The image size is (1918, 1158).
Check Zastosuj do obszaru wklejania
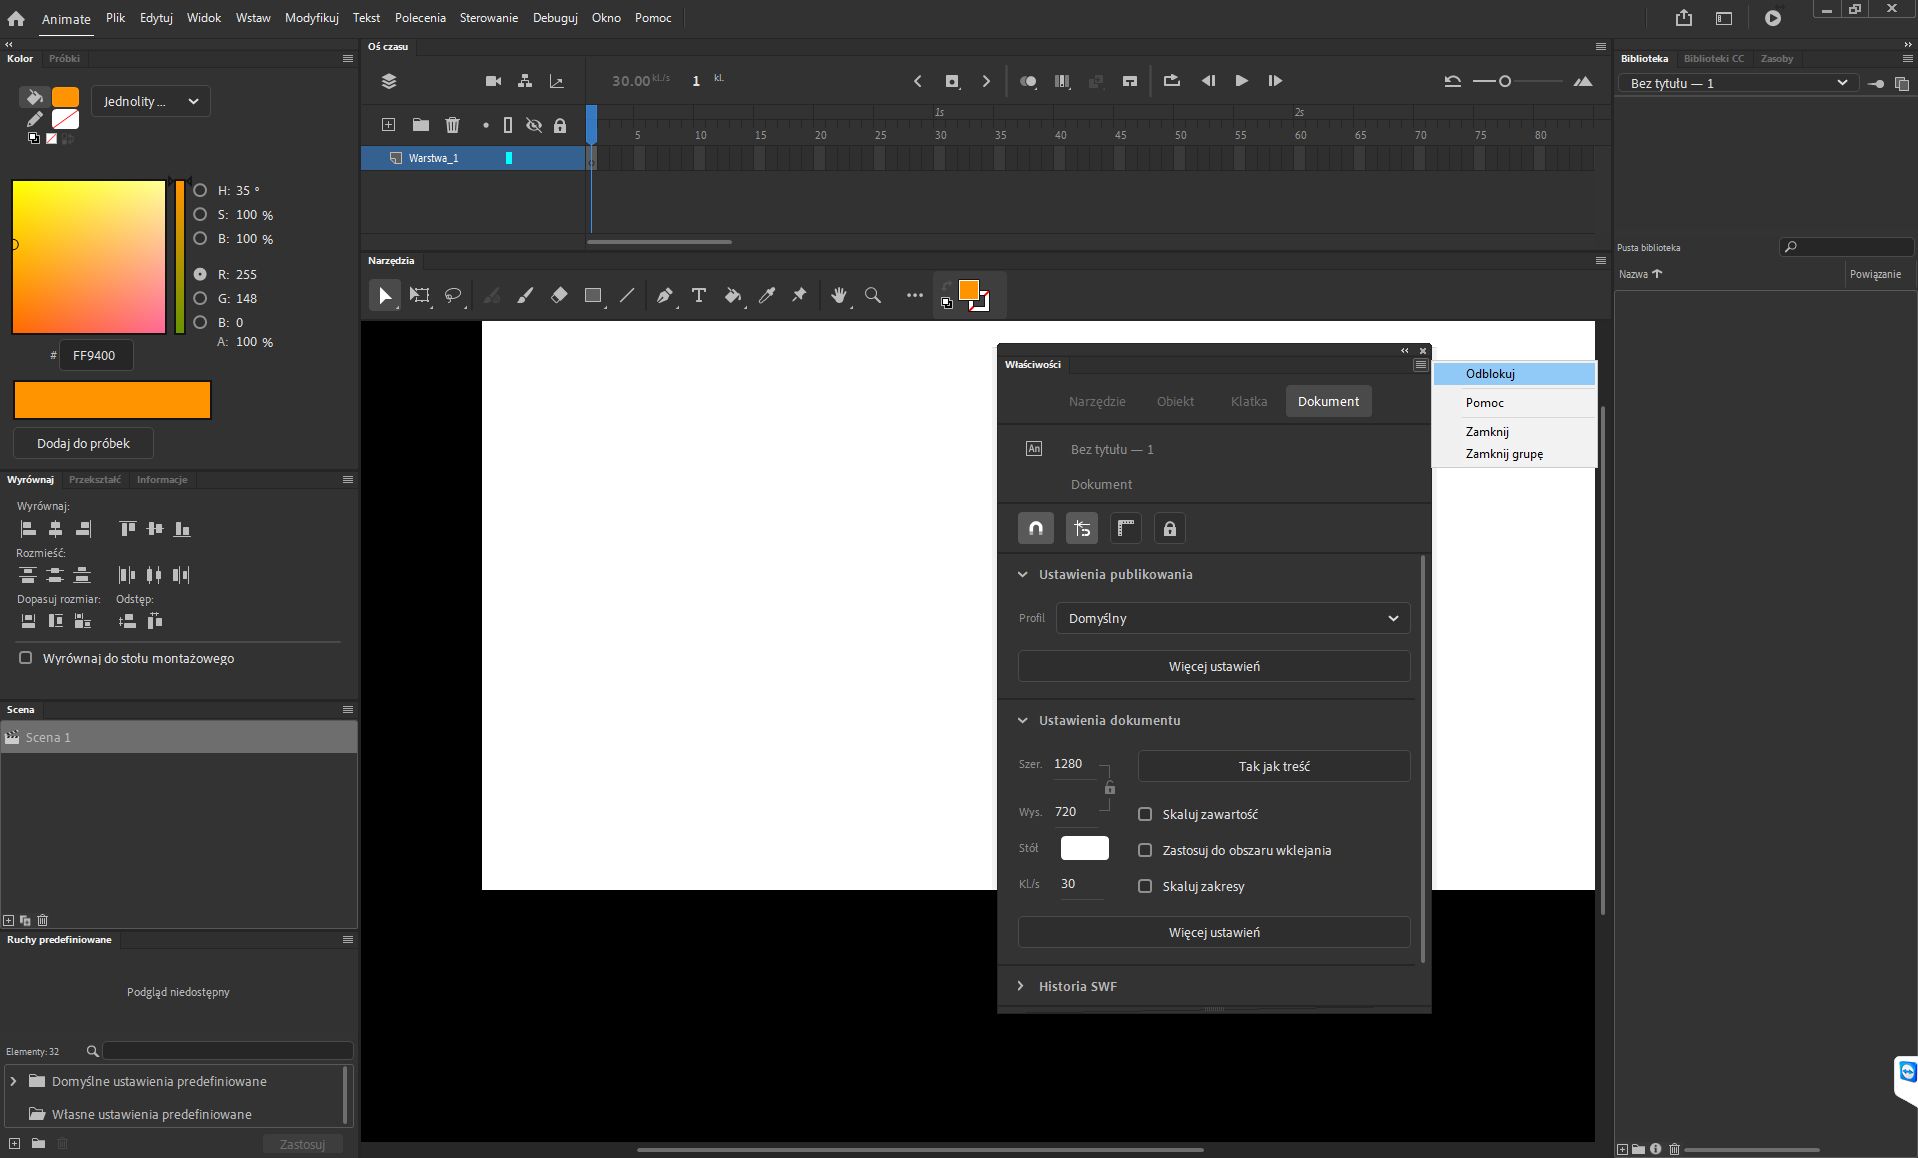pos(1144,850)
